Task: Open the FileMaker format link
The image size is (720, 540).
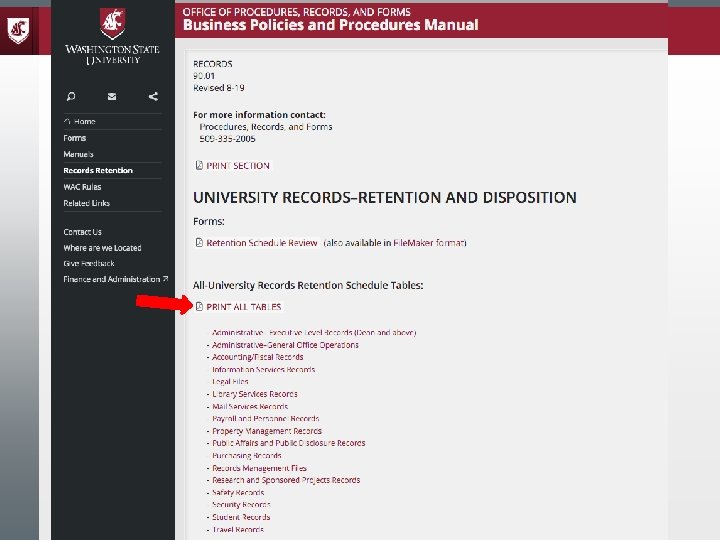Action: [x=430, y=243]
